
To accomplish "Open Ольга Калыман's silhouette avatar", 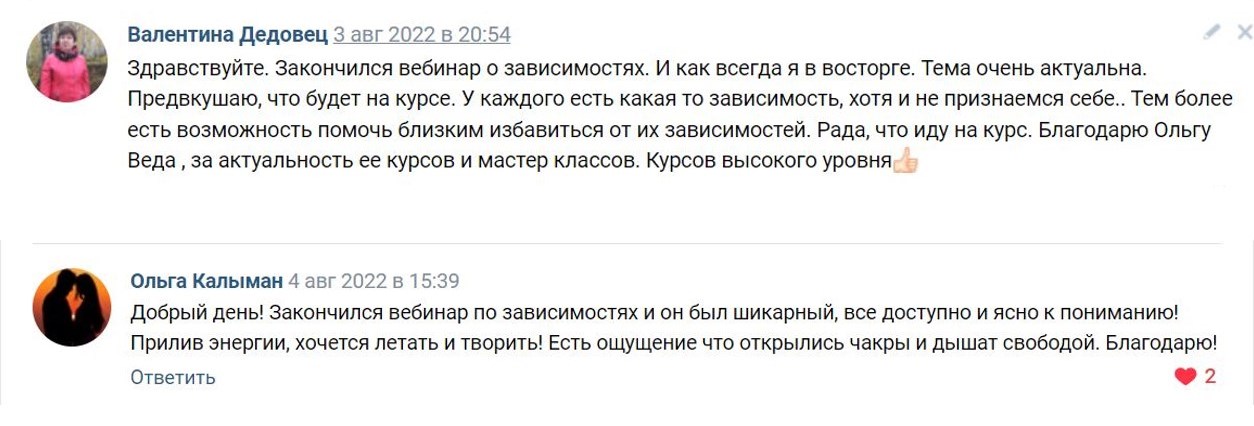I will point(71,307).
